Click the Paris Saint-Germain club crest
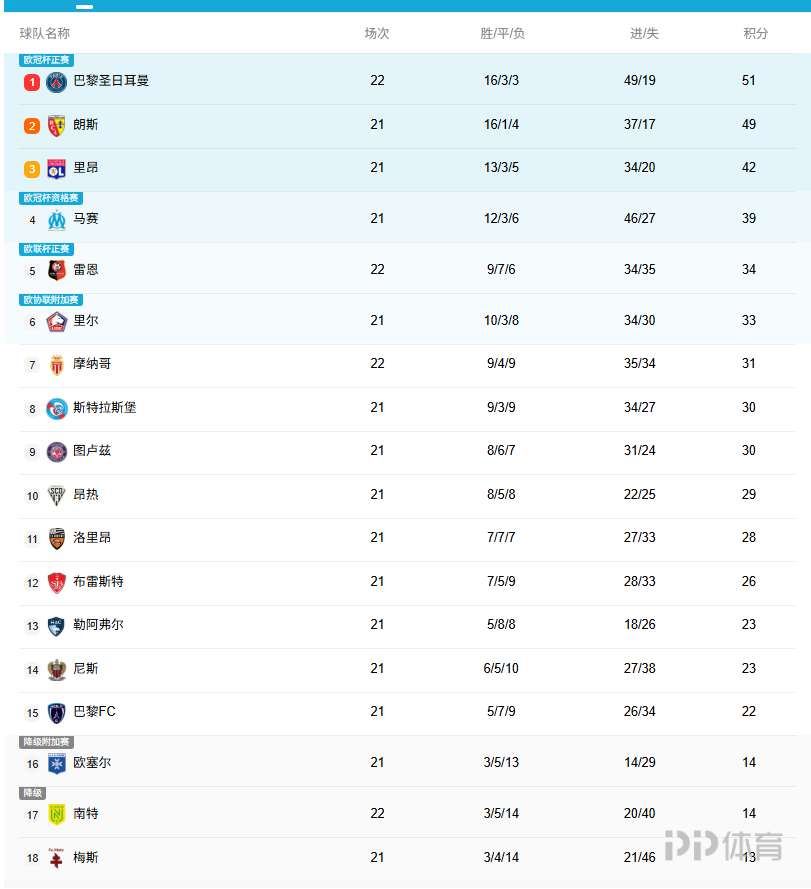The image size is (811, 889). [x=57, y=82]
